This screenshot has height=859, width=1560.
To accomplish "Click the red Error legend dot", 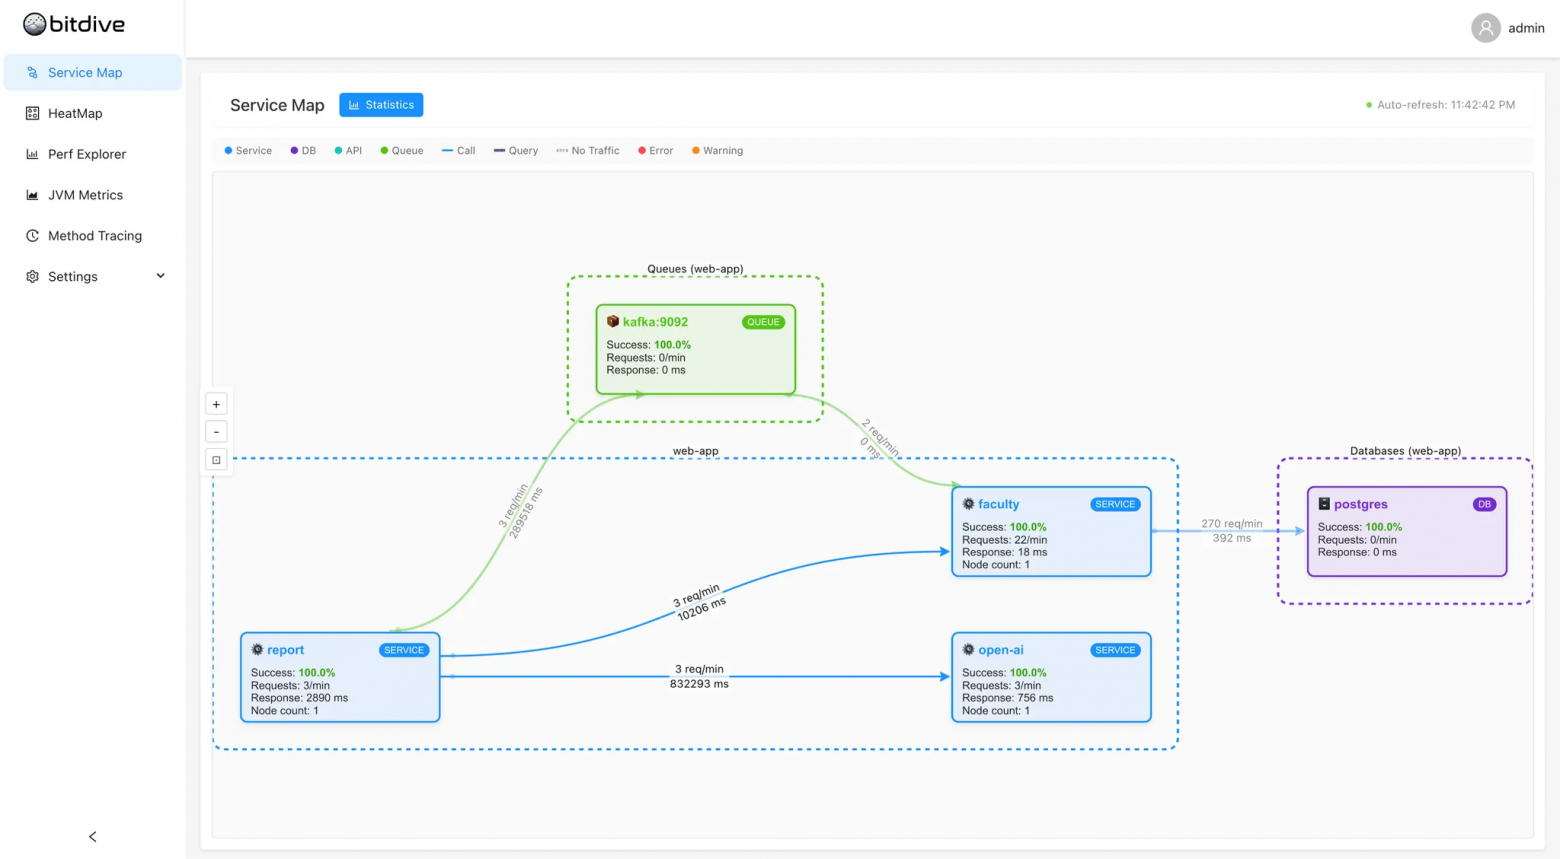I will point(642,151).
